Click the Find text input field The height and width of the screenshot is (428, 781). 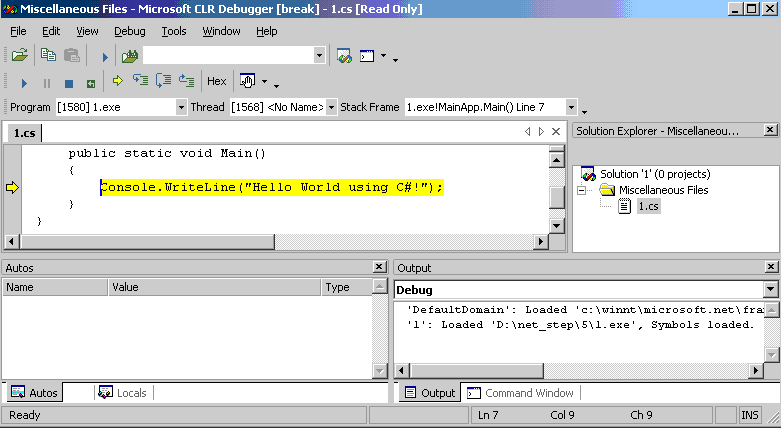tap(229, 55)
